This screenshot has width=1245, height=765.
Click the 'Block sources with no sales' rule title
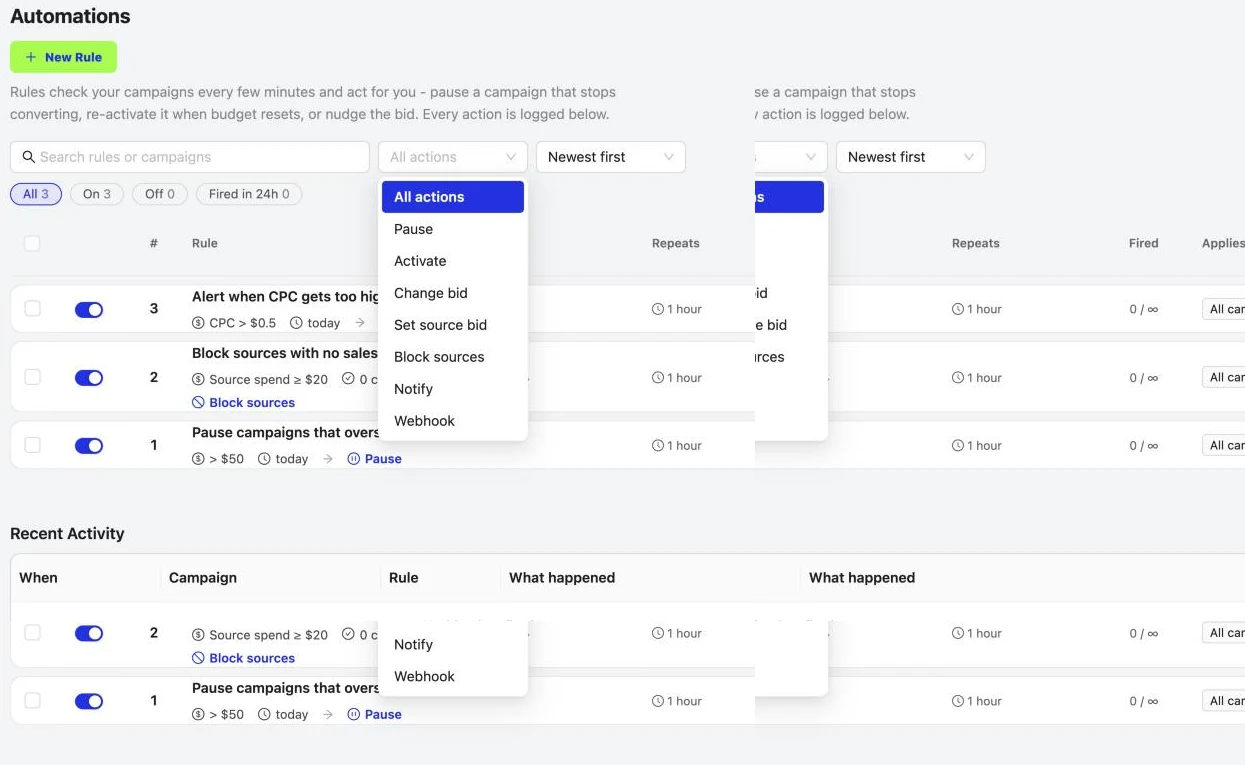pos(285,353)
